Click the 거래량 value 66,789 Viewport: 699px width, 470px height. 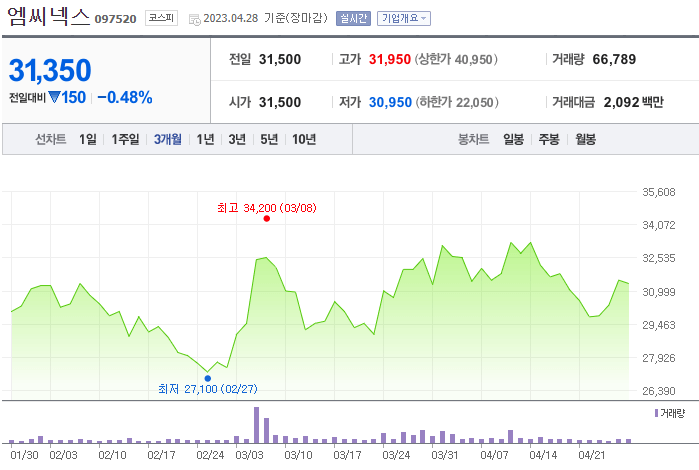(614, 59)
